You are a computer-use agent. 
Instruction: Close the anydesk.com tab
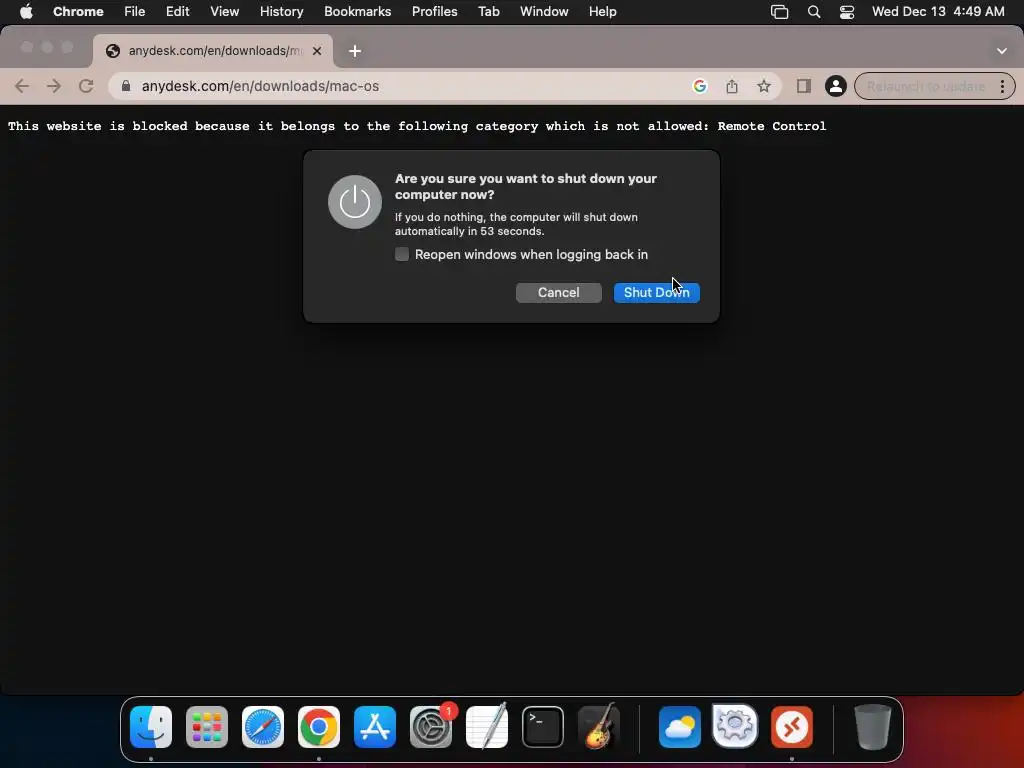pos(317,51)
